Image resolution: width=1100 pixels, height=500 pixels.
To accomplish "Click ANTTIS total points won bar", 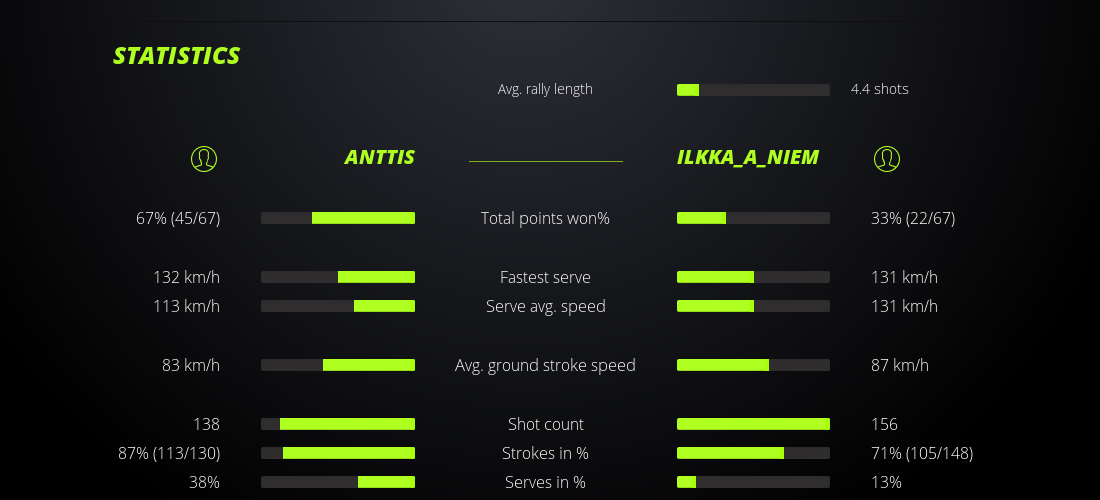I will tap(338, 218).
